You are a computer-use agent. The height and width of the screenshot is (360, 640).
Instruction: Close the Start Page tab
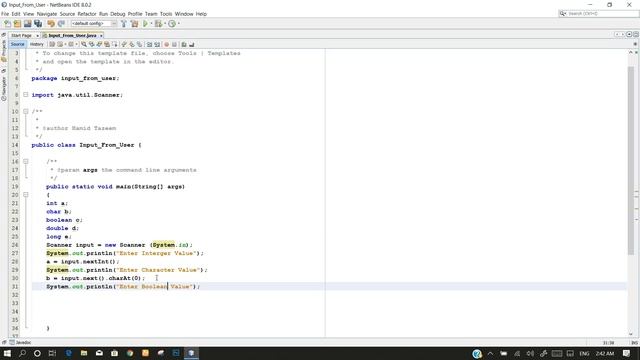coord(37,36)
